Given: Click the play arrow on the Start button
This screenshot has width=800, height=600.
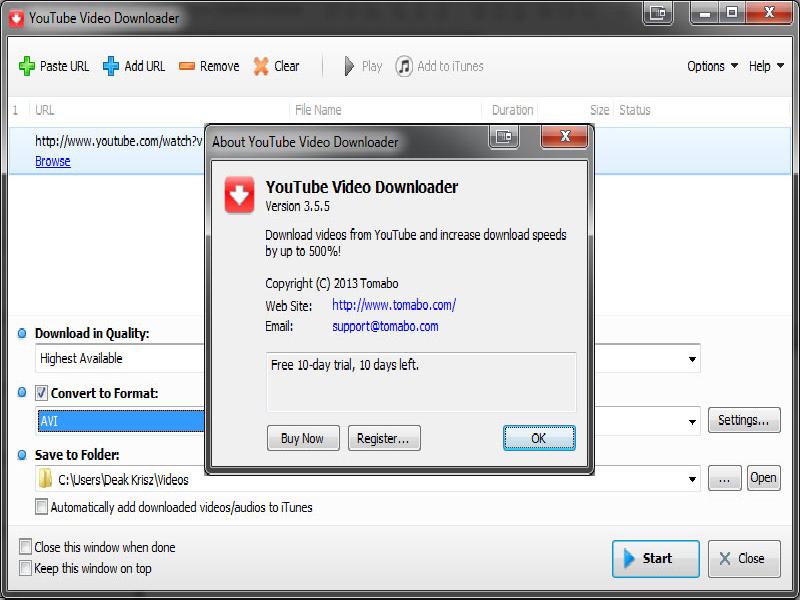Looking at the screenshot, I should click(629, 558).
